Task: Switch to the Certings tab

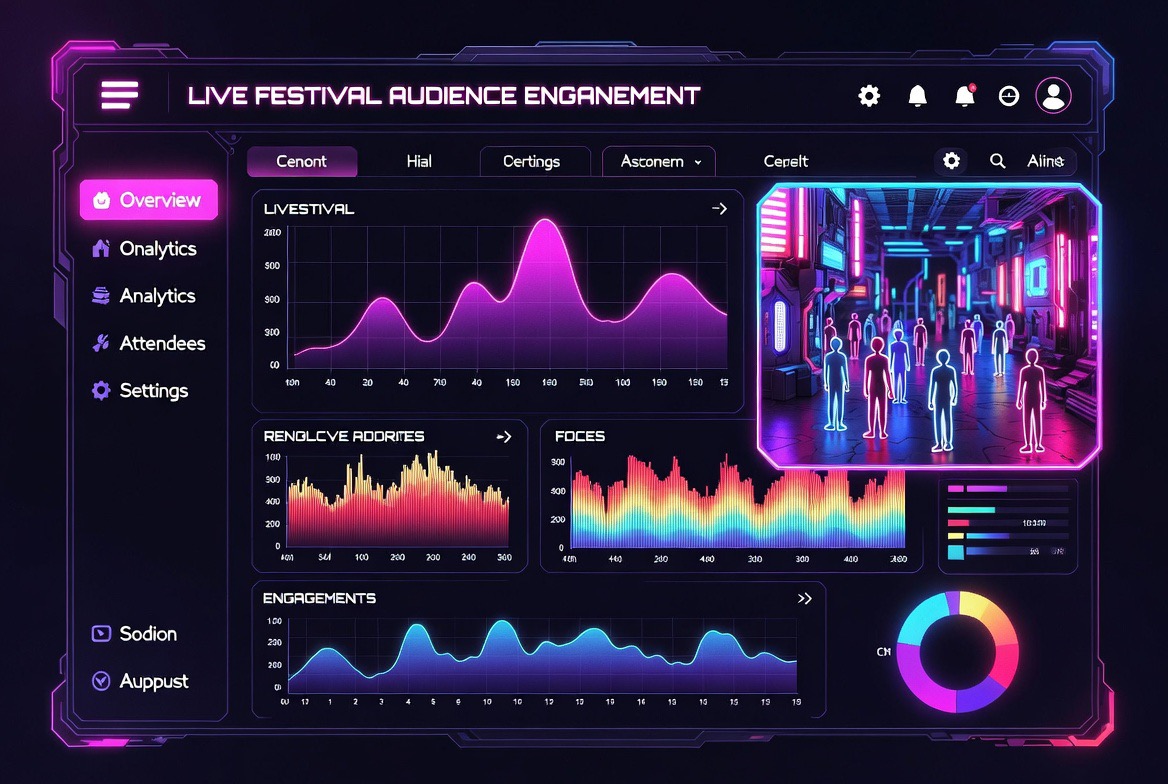Action: [532, 162]
